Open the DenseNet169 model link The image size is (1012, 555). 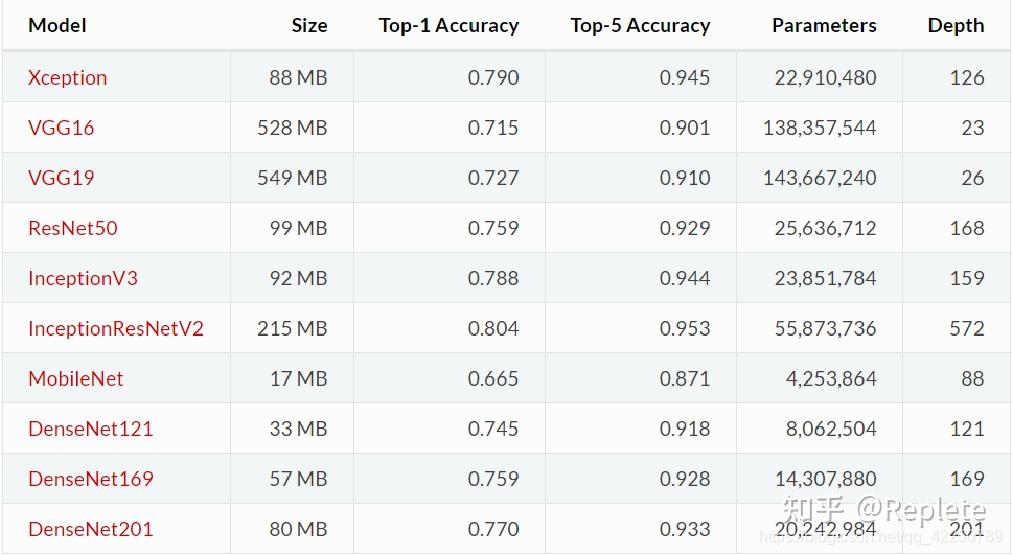(x=91, y=479)
